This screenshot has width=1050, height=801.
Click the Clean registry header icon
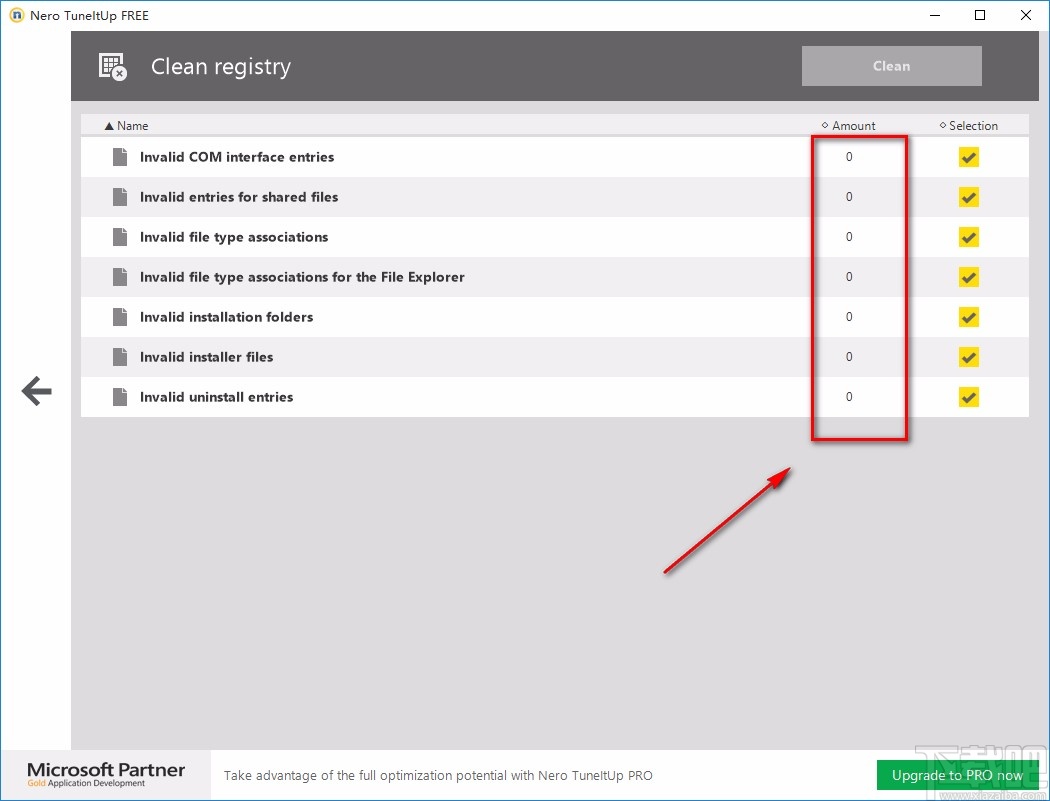click(112, 66)
